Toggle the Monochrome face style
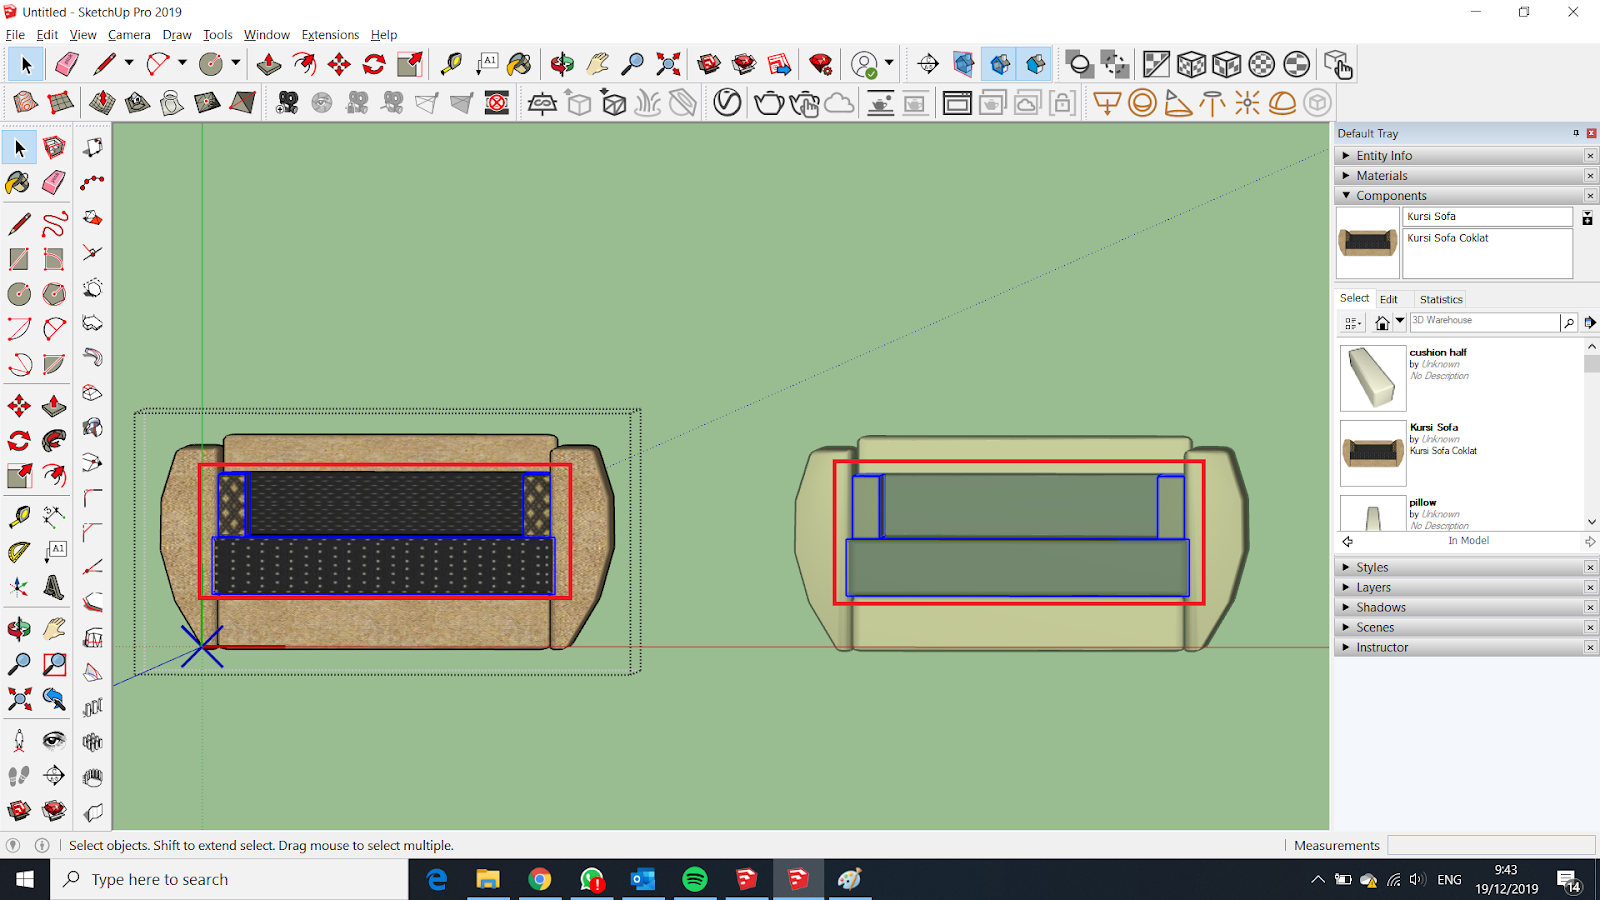1600x900 pixels. 1297,63
